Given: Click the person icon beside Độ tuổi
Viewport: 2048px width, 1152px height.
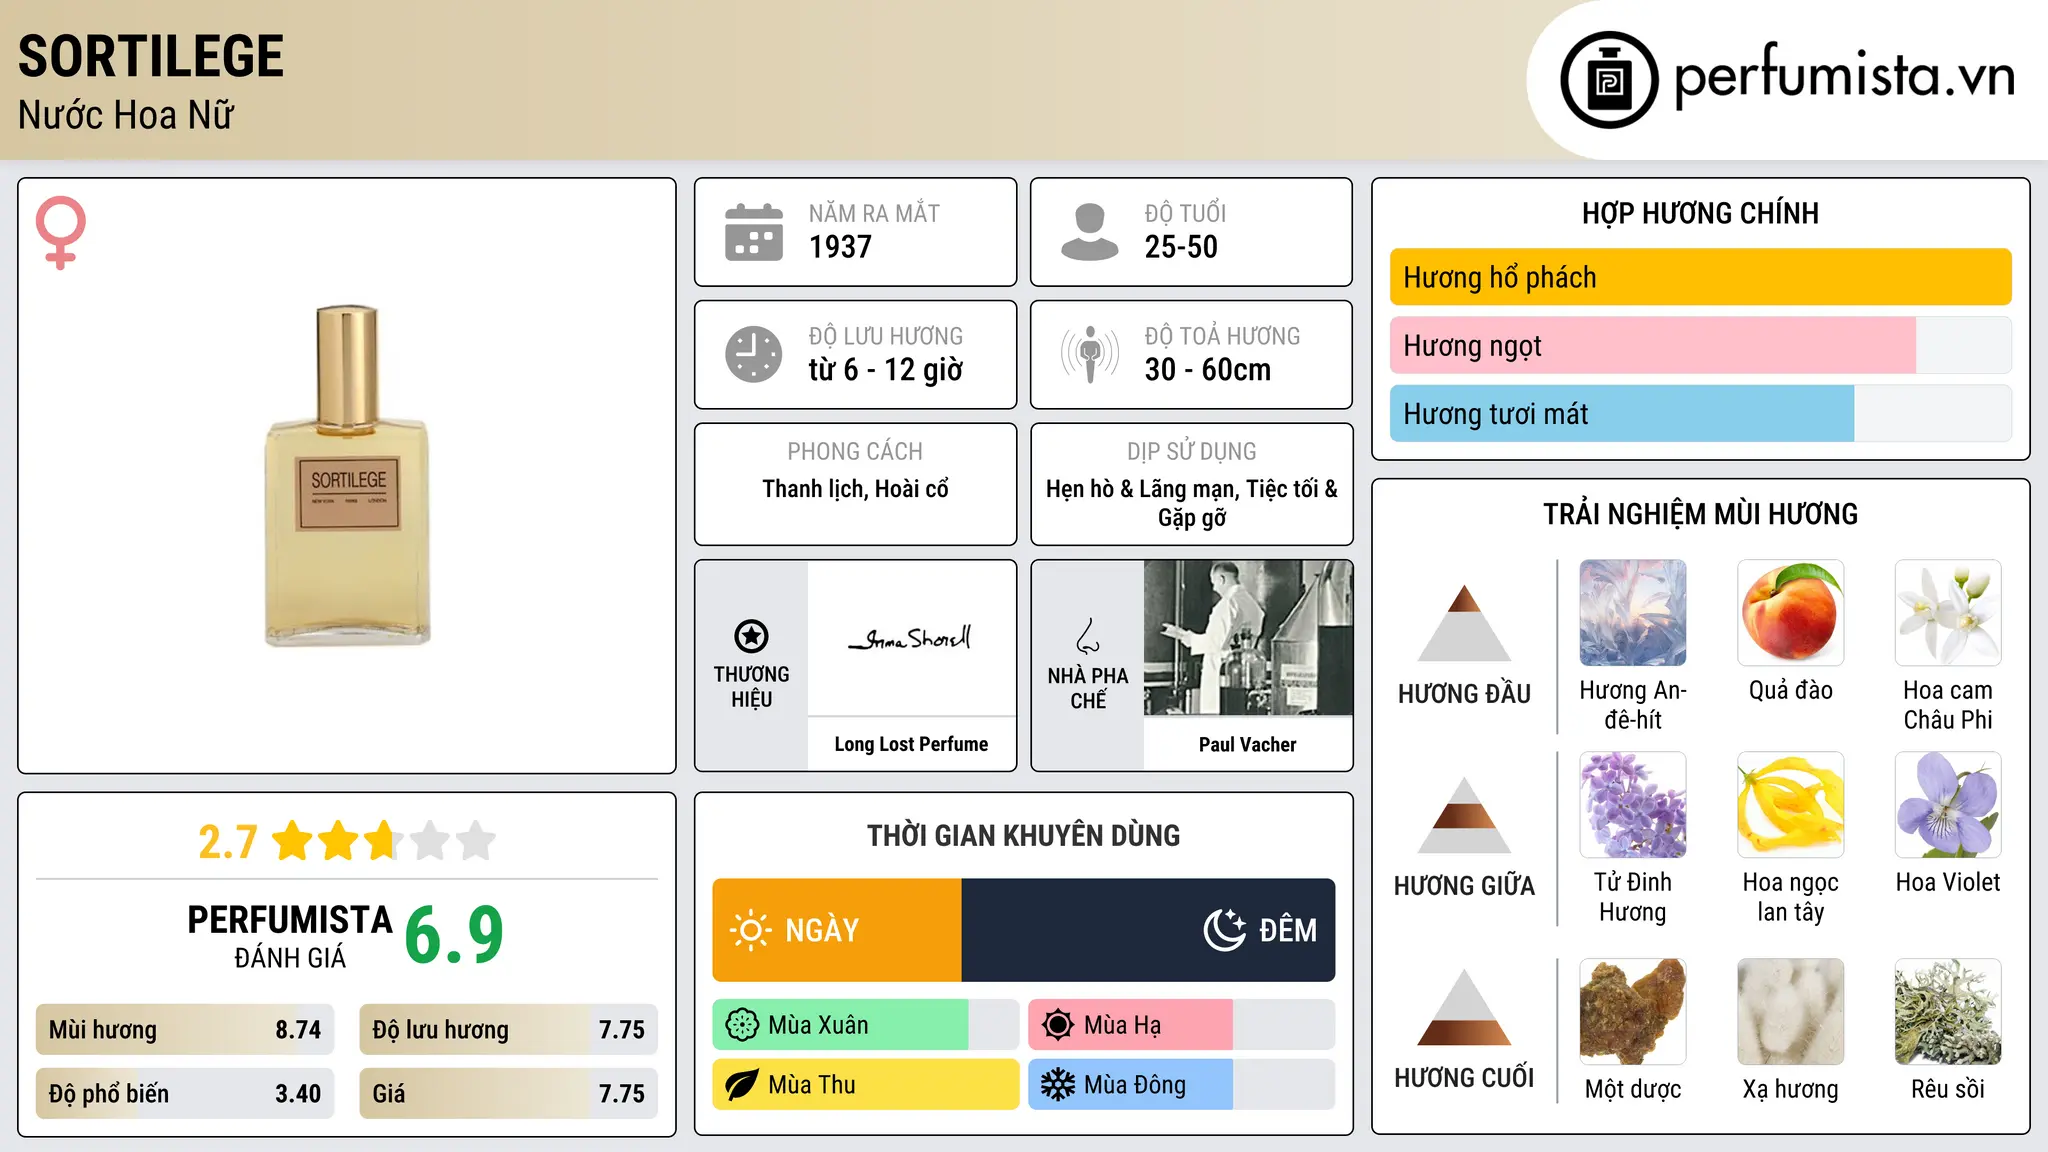Looking at the screenshot, I should (x=1090, y=232).
